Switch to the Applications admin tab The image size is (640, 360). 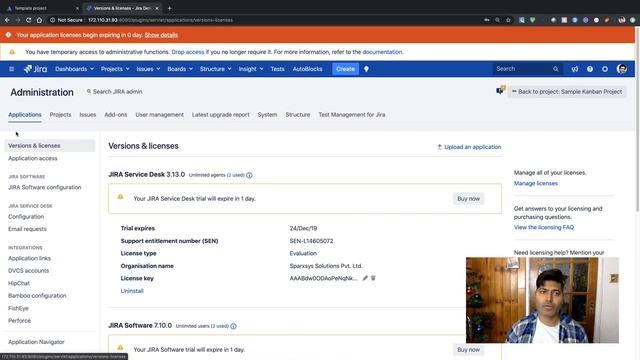click(25, 115)
